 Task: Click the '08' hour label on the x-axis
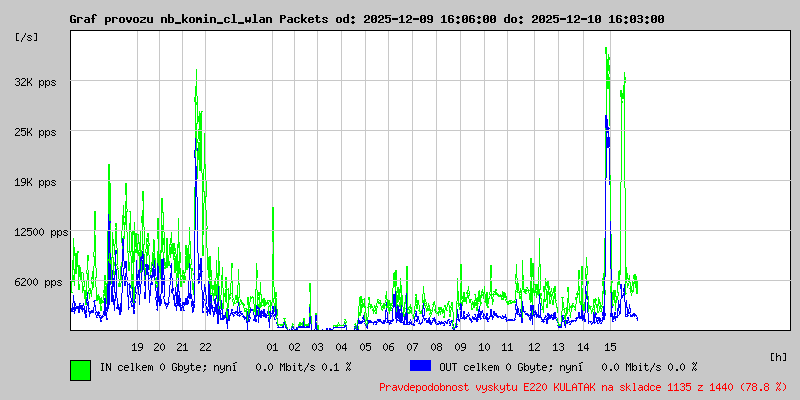(436, 347)
